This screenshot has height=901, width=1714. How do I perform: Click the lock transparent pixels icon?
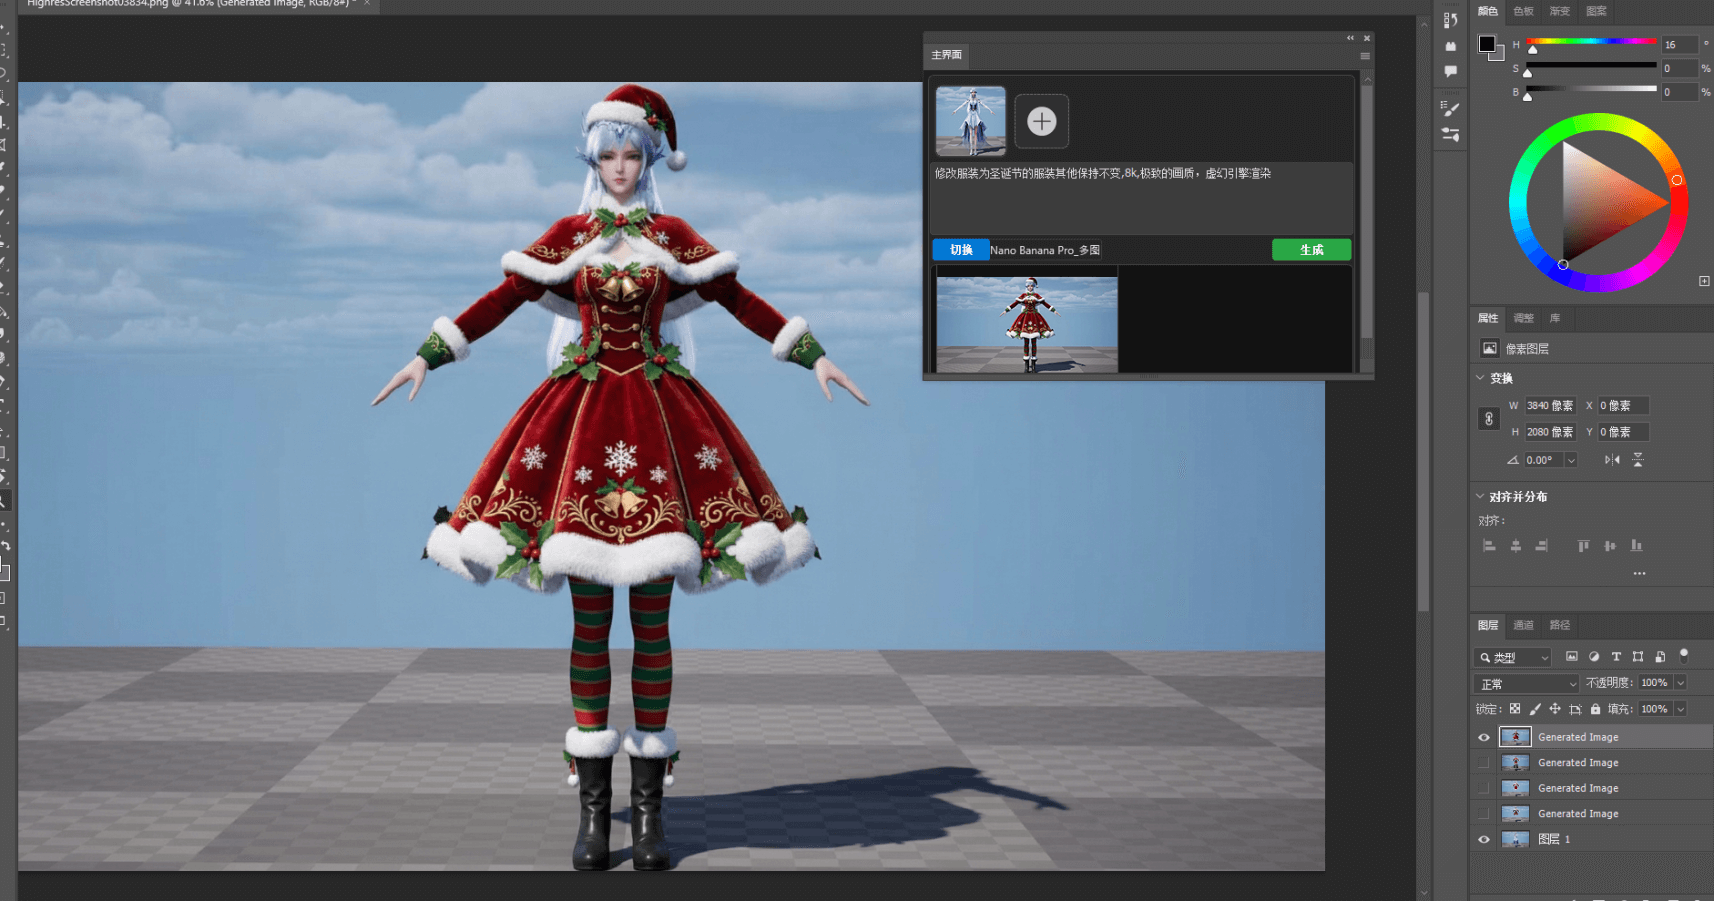1515,709
